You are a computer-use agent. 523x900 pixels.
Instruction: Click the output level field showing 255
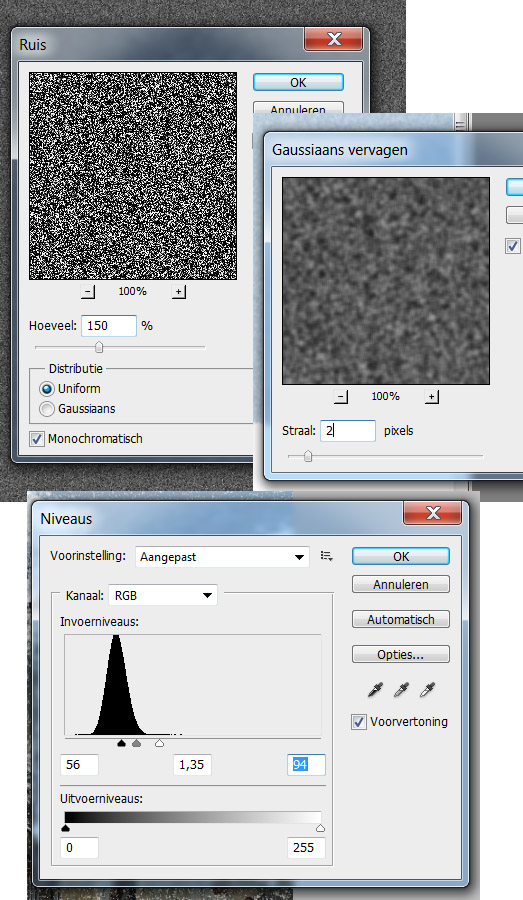pyautogui.click(x=306, y=847)
